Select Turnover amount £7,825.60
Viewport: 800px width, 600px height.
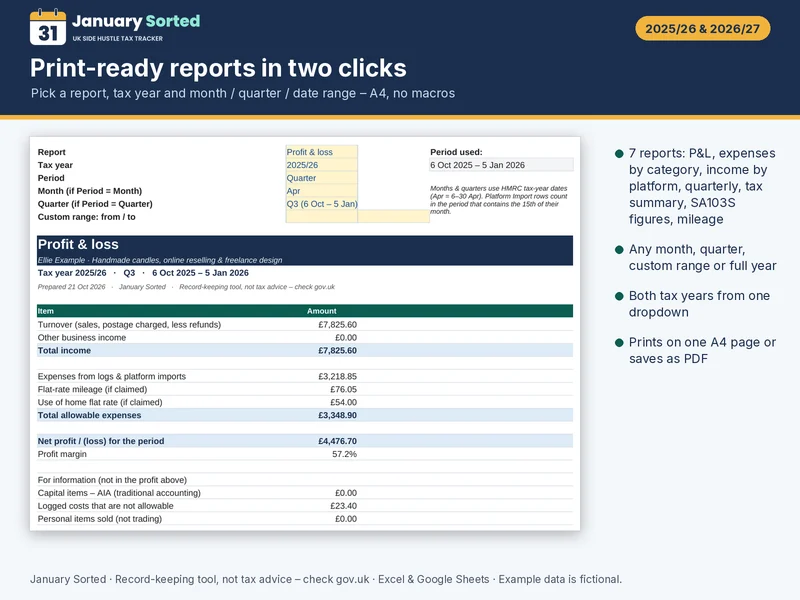coord(337,324)
